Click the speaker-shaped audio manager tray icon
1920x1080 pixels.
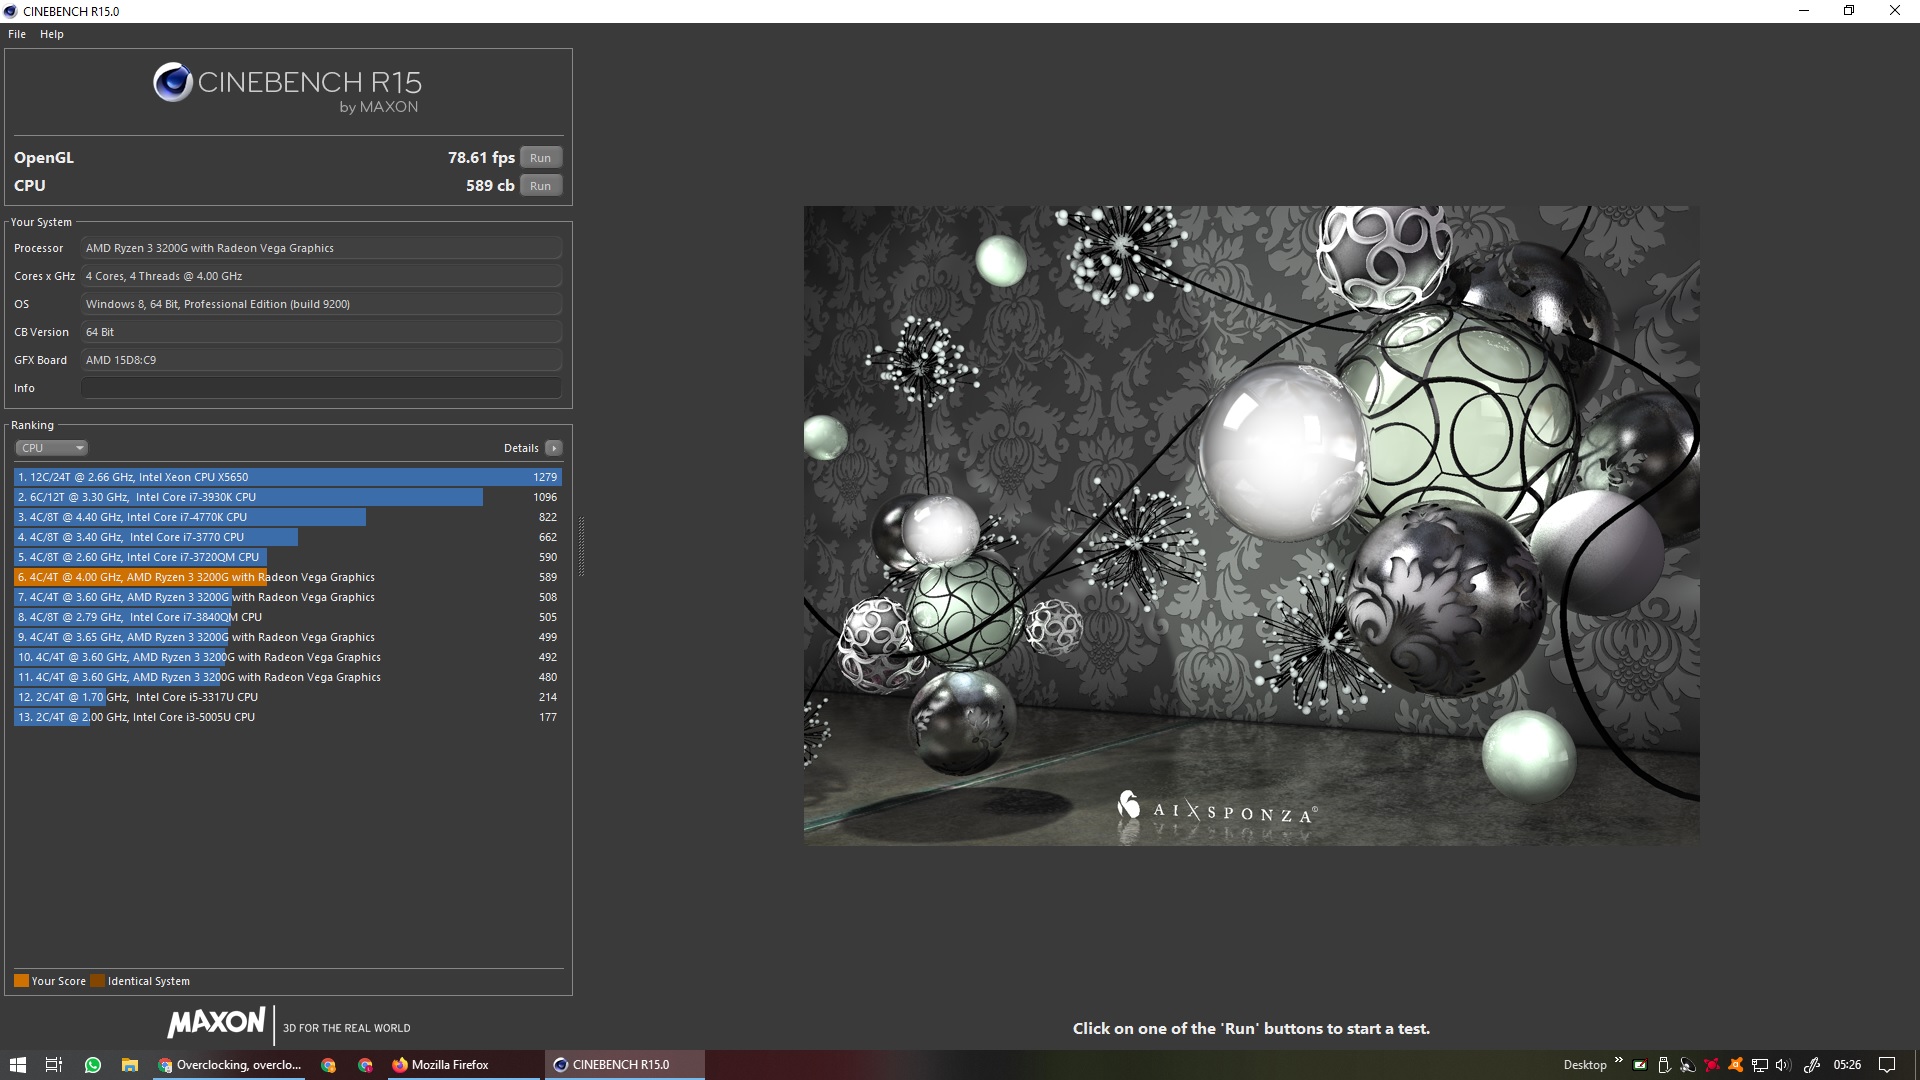click(1688, 1065)
